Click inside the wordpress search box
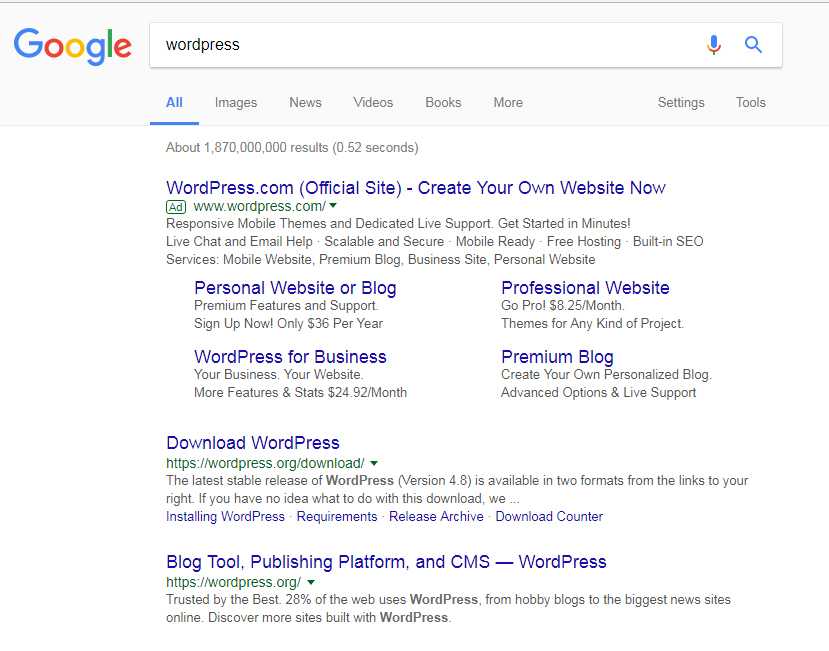This screenshot has height=651, width=829. point(420,45)
